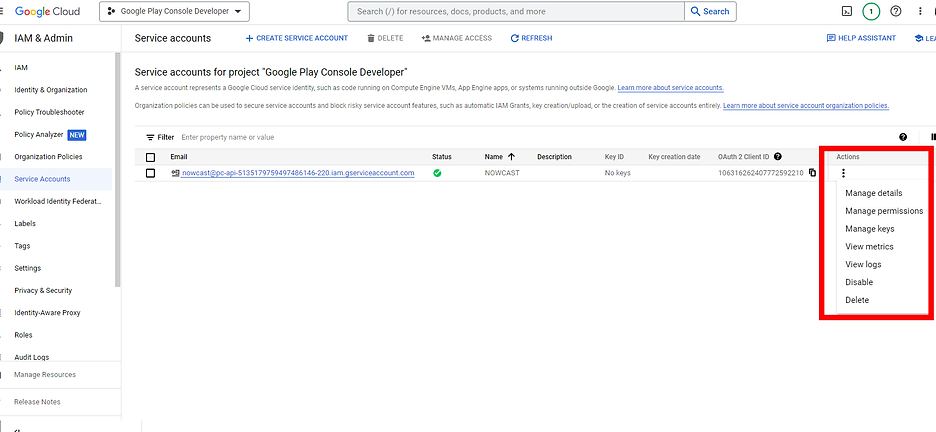The height and width of the screenshot is (432, 936).
Task: Open the NOWCAST row actions three-dot menu
Action: point(843,174)
